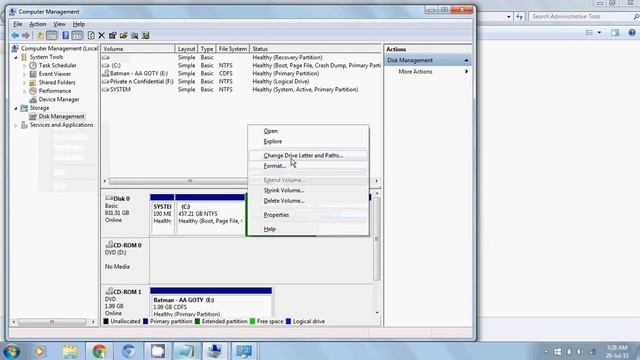Expand Services and Applications node

[16, 125]
